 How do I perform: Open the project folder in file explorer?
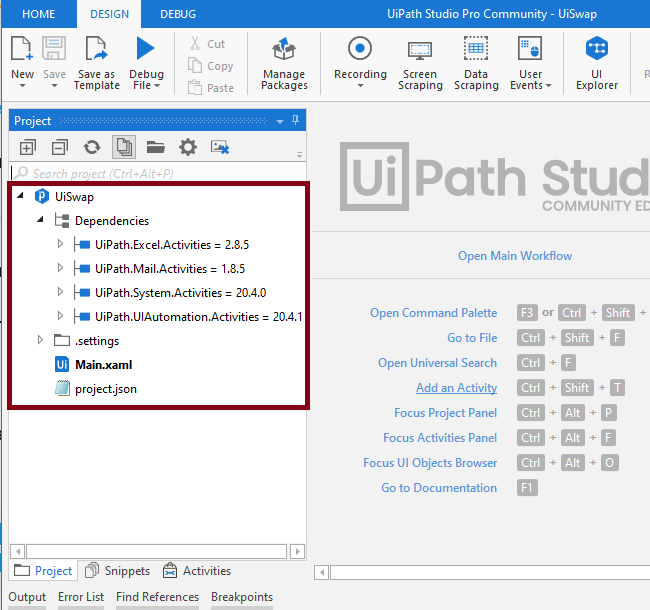[156, 147]
